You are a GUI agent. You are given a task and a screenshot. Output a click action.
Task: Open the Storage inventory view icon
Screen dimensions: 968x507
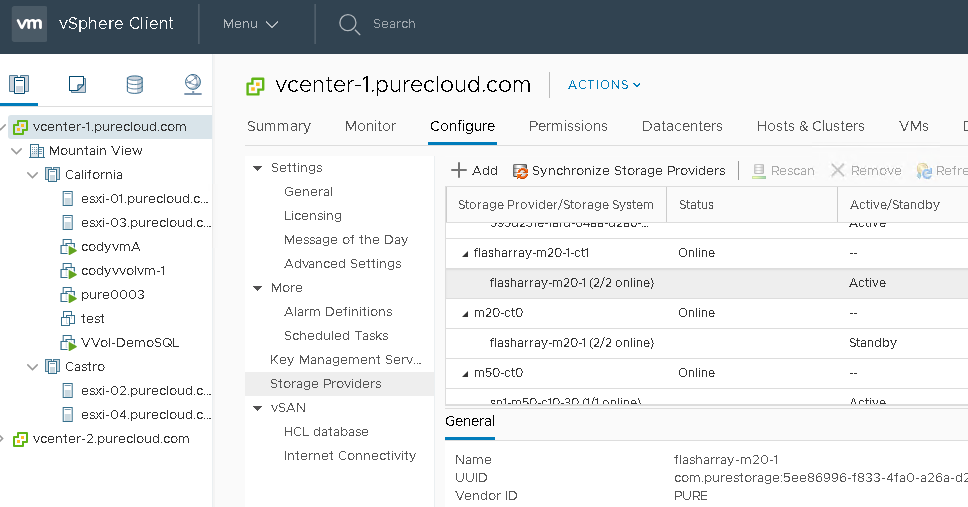(134, 85)
